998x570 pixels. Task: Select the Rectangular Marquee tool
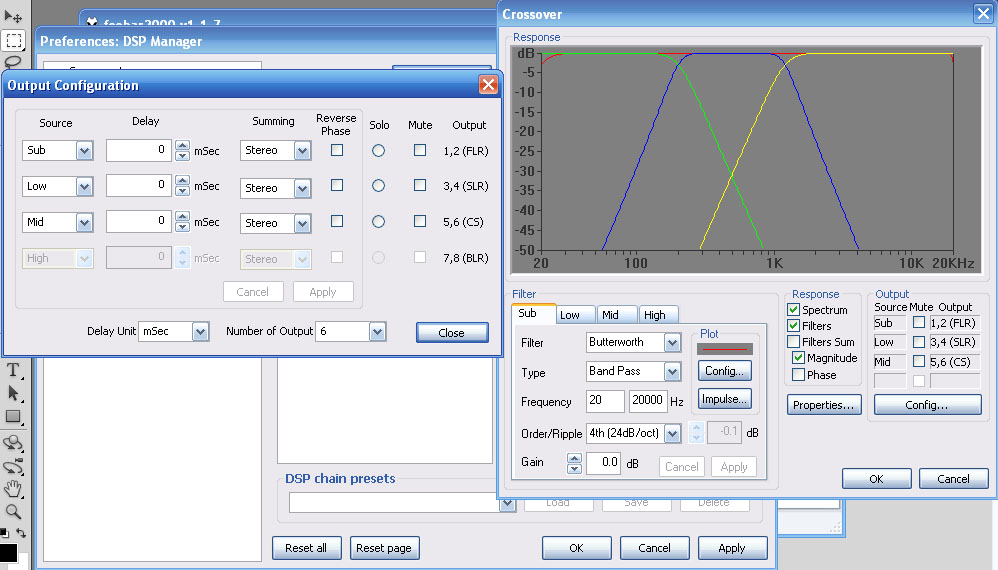tap(13, 40)
